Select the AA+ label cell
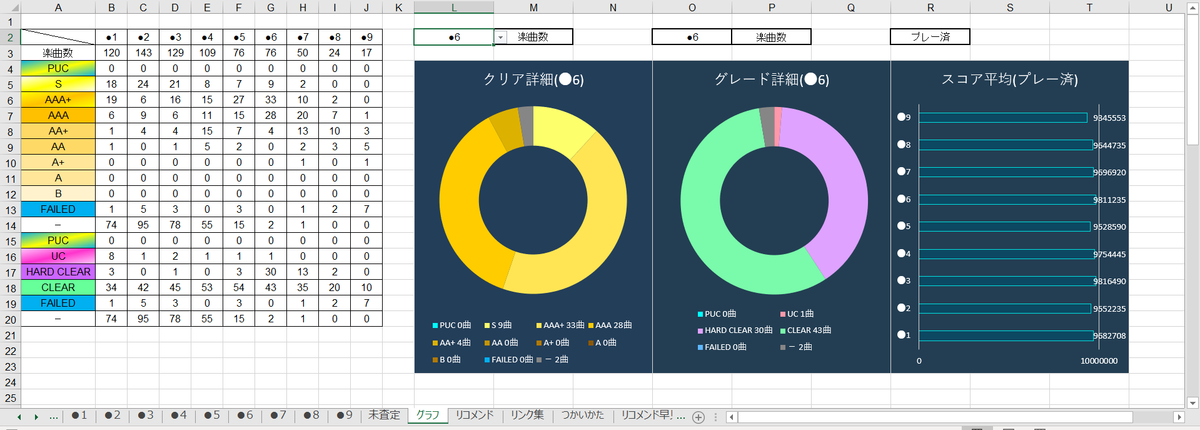Screen dimensions: 1200x430 click(x=58, y=131)
